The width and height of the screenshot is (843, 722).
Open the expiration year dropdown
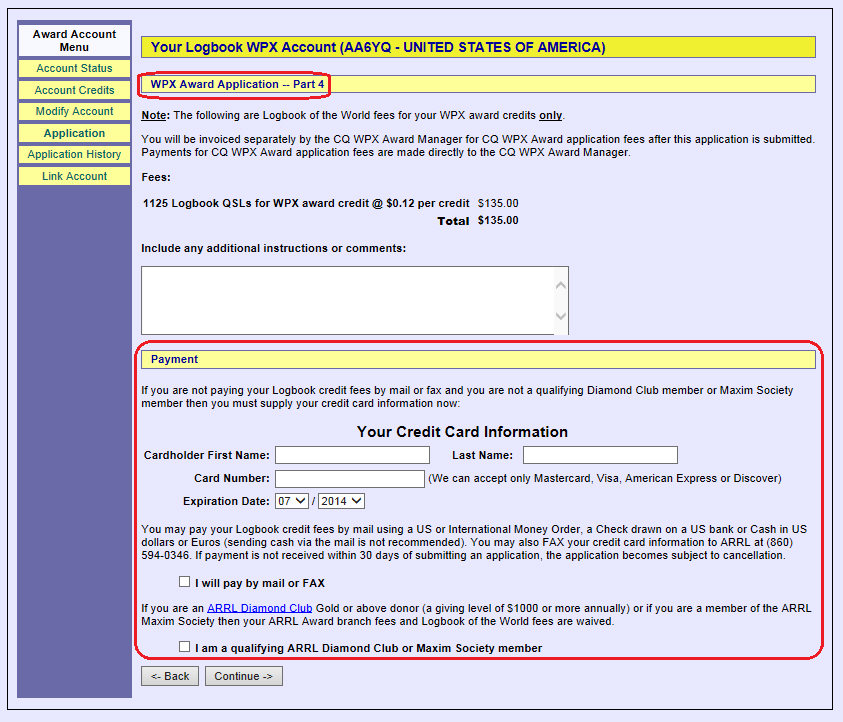(x=341, y=501)
